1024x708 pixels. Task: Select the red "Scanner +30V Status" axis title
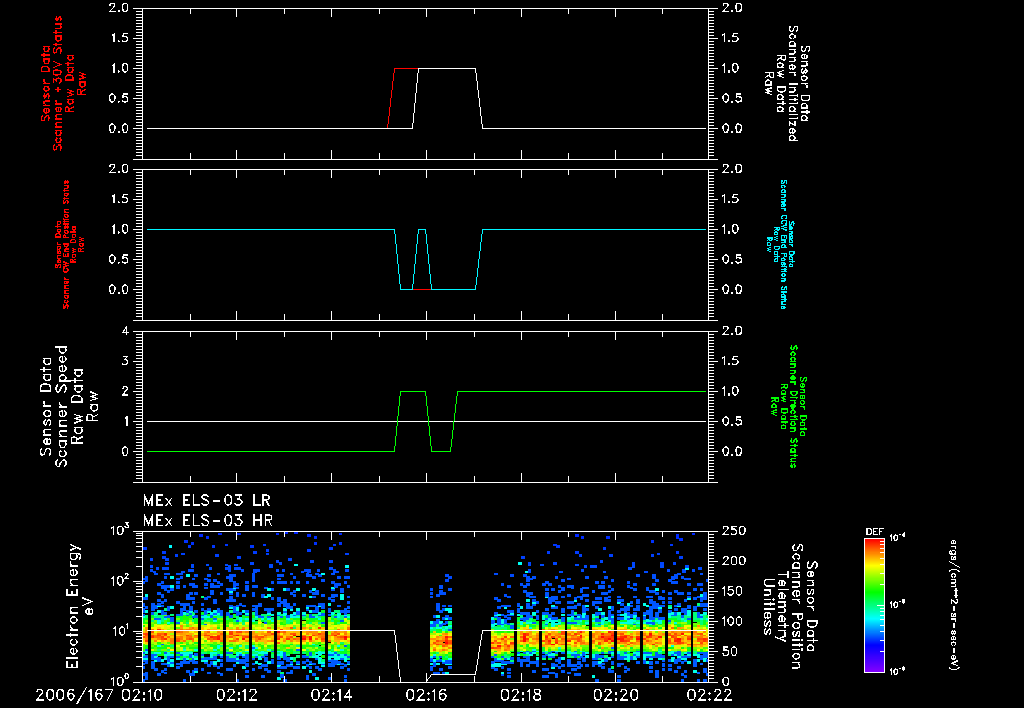pyautogui.click(x=57, y=84)
